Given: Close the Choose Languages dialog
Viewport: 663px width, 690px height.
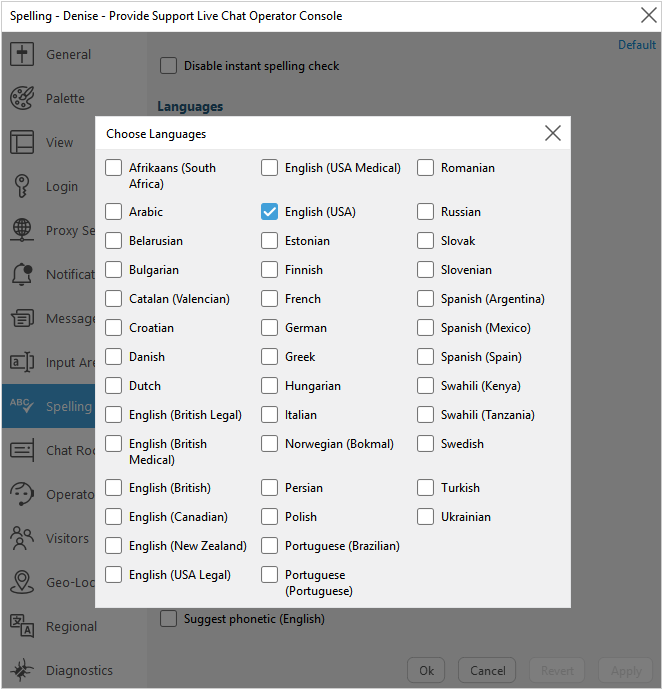Looking at the screenshot, I should pyautogui.click(x=553, y=133).
